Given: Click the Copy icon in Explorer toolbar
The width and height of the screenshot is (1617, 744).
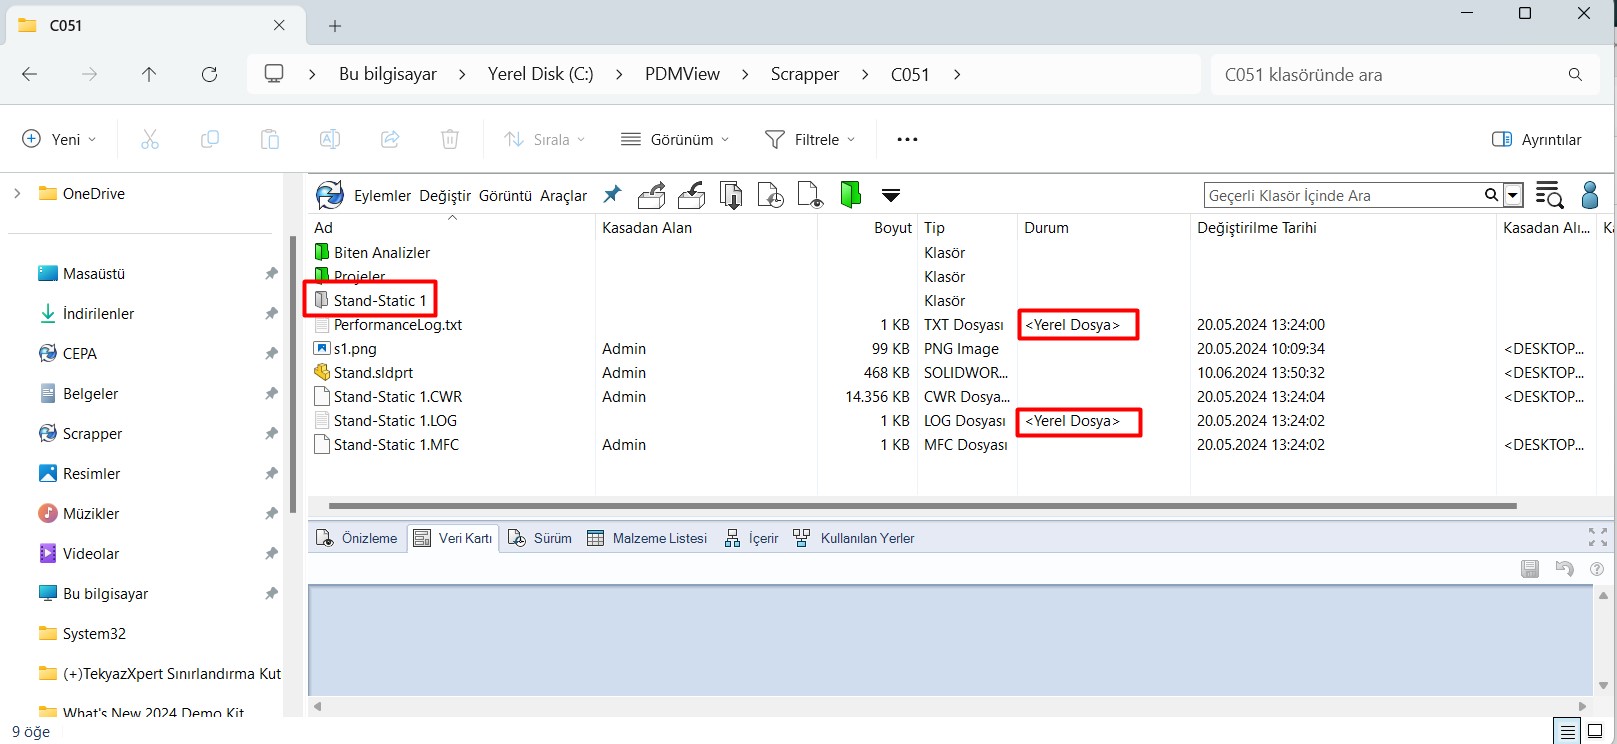Looking at the screenshot, I should [x=210, y=139].
